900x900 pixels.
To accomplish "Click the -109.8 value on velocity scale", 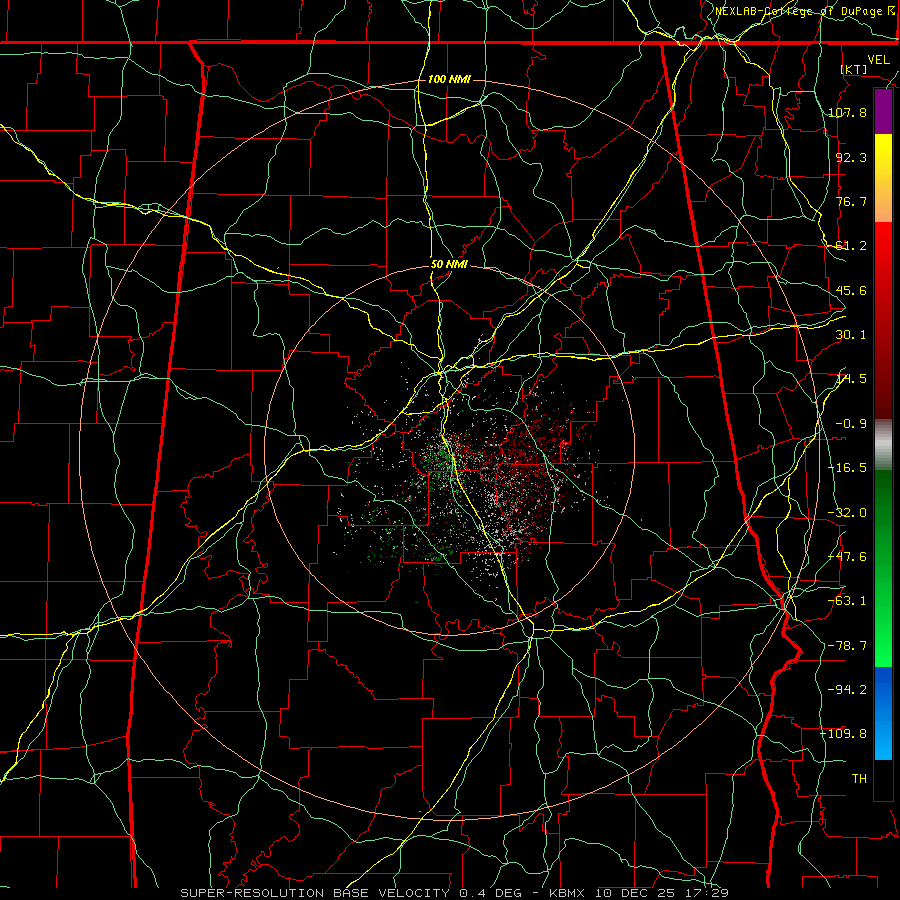I will 844,734.
